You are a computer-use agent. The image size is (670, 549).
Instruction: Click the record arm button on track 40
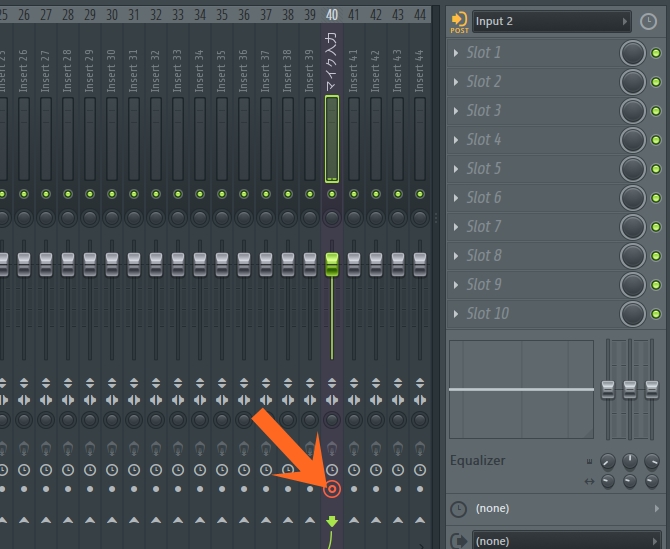(332, 489)
